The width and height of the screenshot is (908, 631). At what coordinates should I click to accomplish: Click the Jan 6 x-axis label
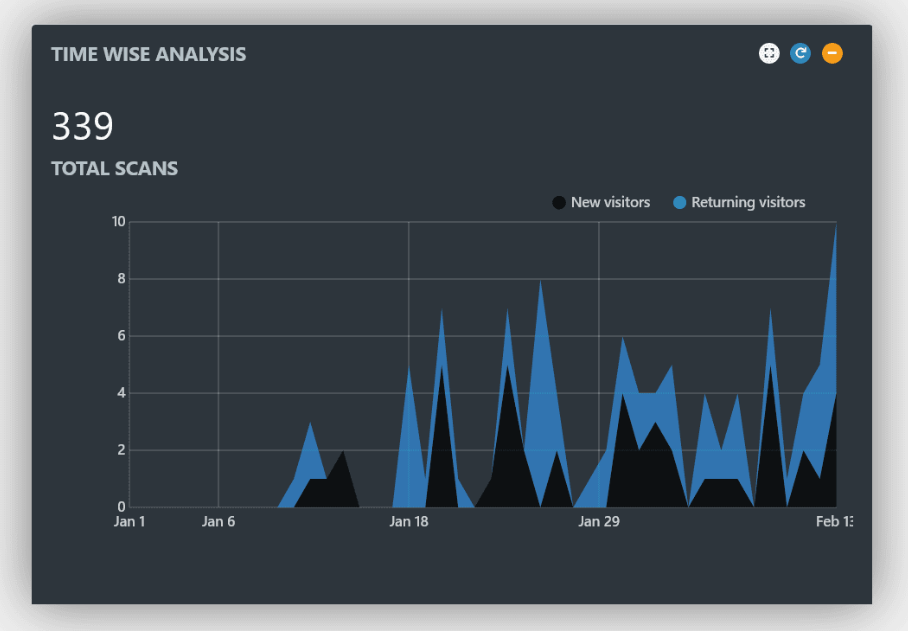(x=218, y=521)
